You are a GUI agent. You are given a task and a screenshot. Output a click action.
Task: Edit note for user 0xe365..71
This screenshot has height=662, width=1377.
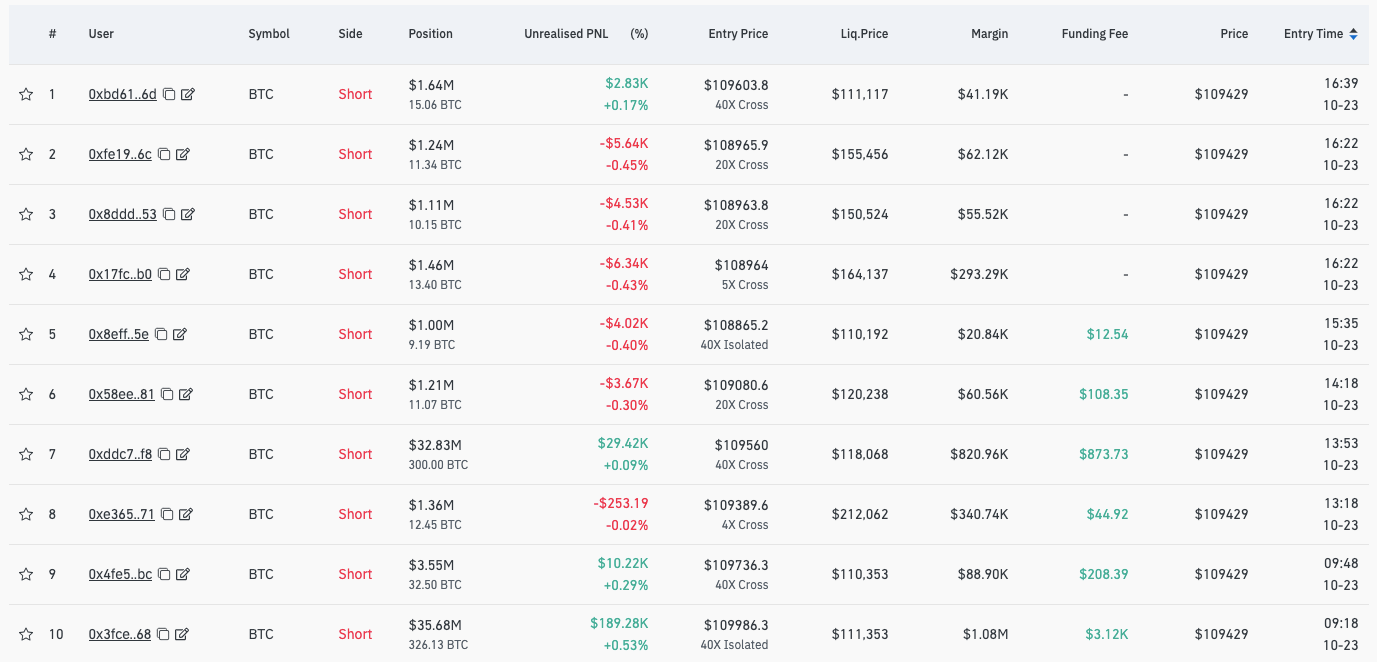[186, 515]
